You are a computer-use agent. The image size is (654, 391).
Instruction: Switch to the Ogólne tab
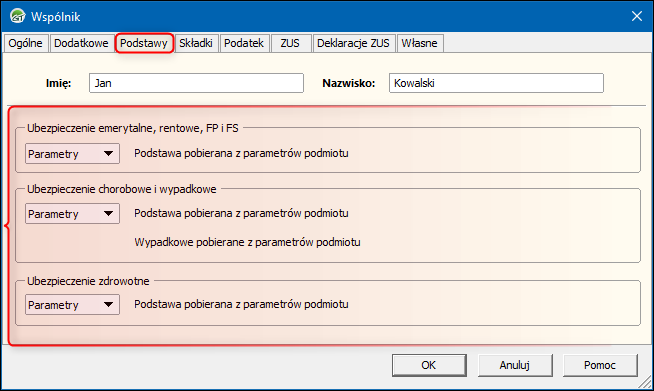tap(25, 43)
